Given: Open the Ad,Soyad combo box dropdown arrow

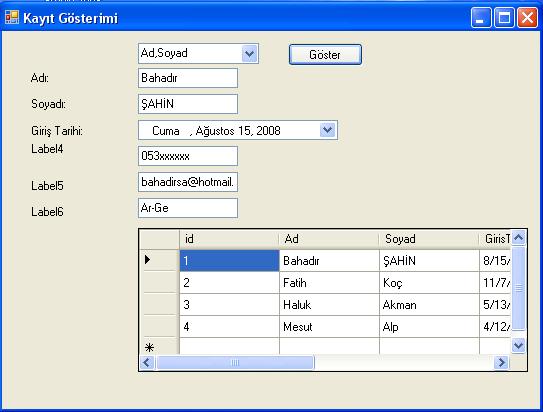Looking at the screenshot, I should 250,54.
